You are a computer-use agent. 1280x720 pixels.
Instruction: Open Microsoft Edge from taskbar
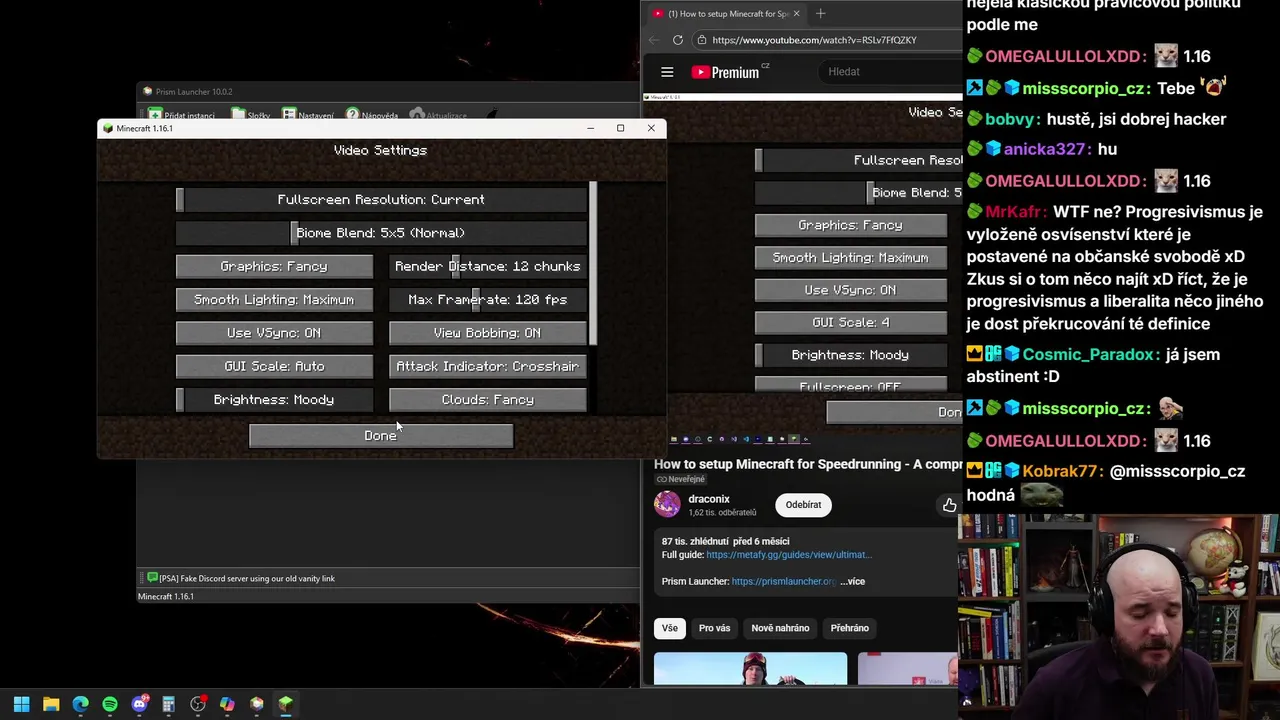click(80, 704)
